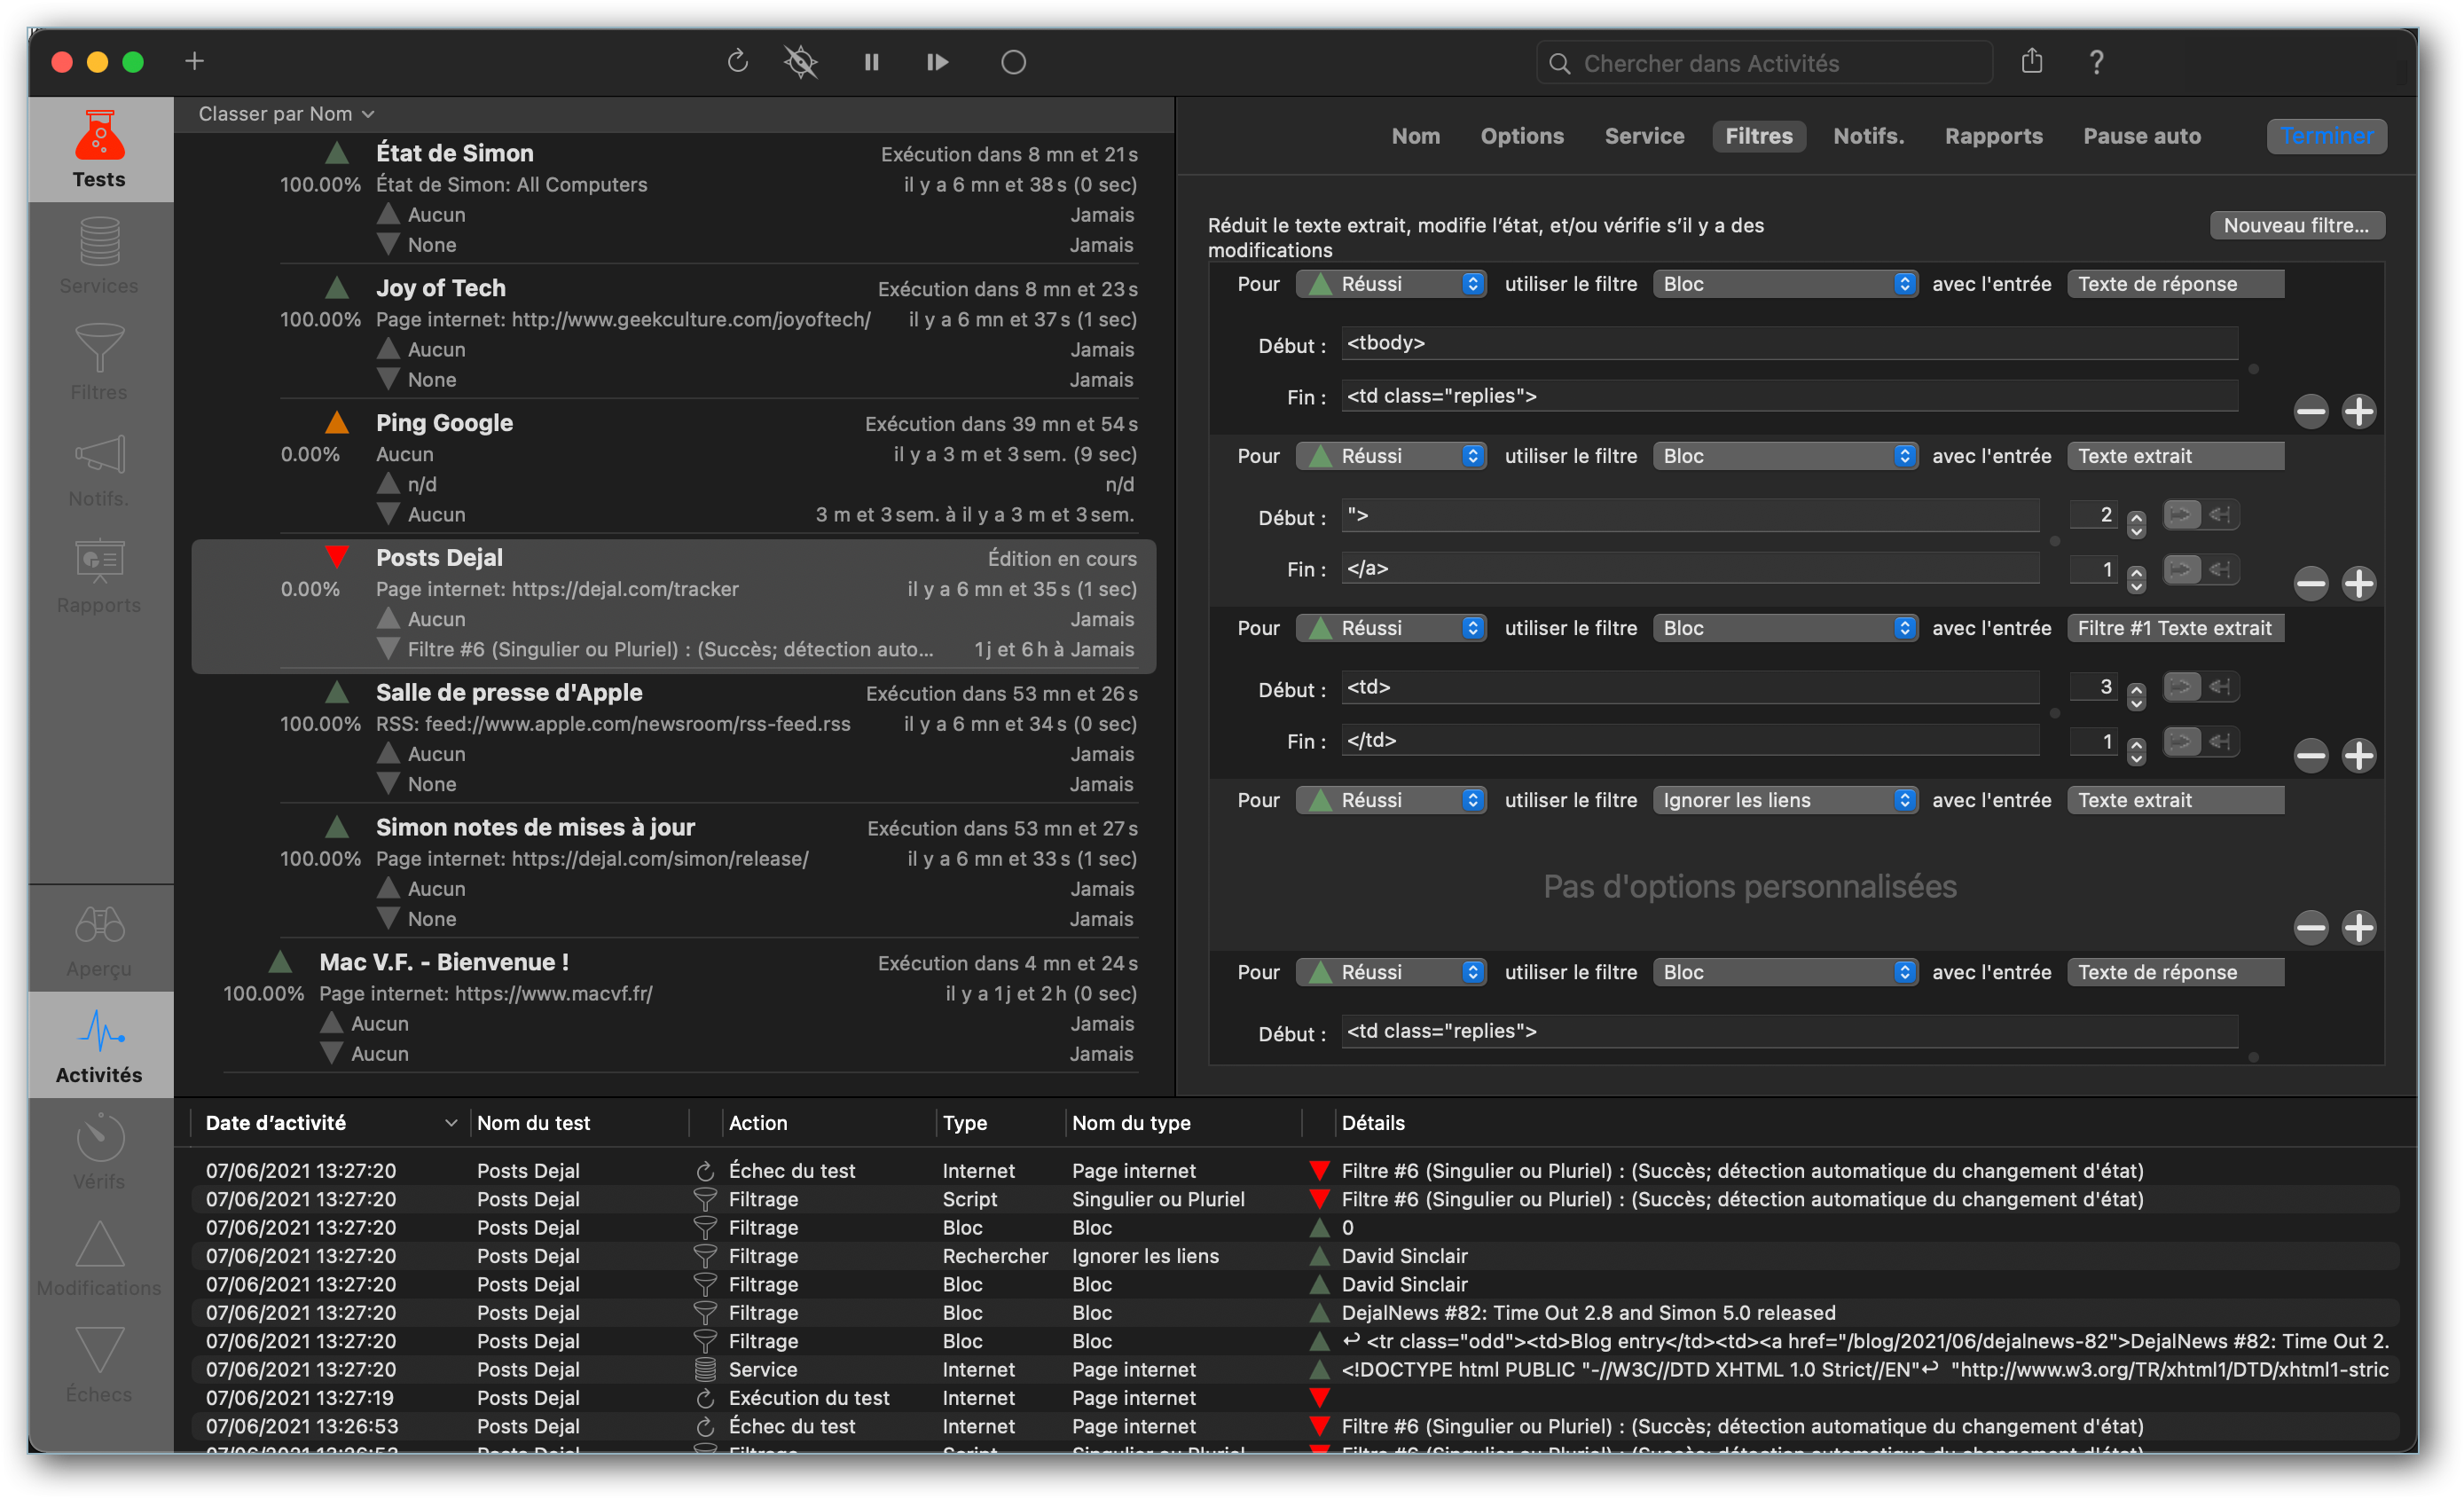
Task: Add a new item with toolbar plus
Action: [x=194, y=62]
